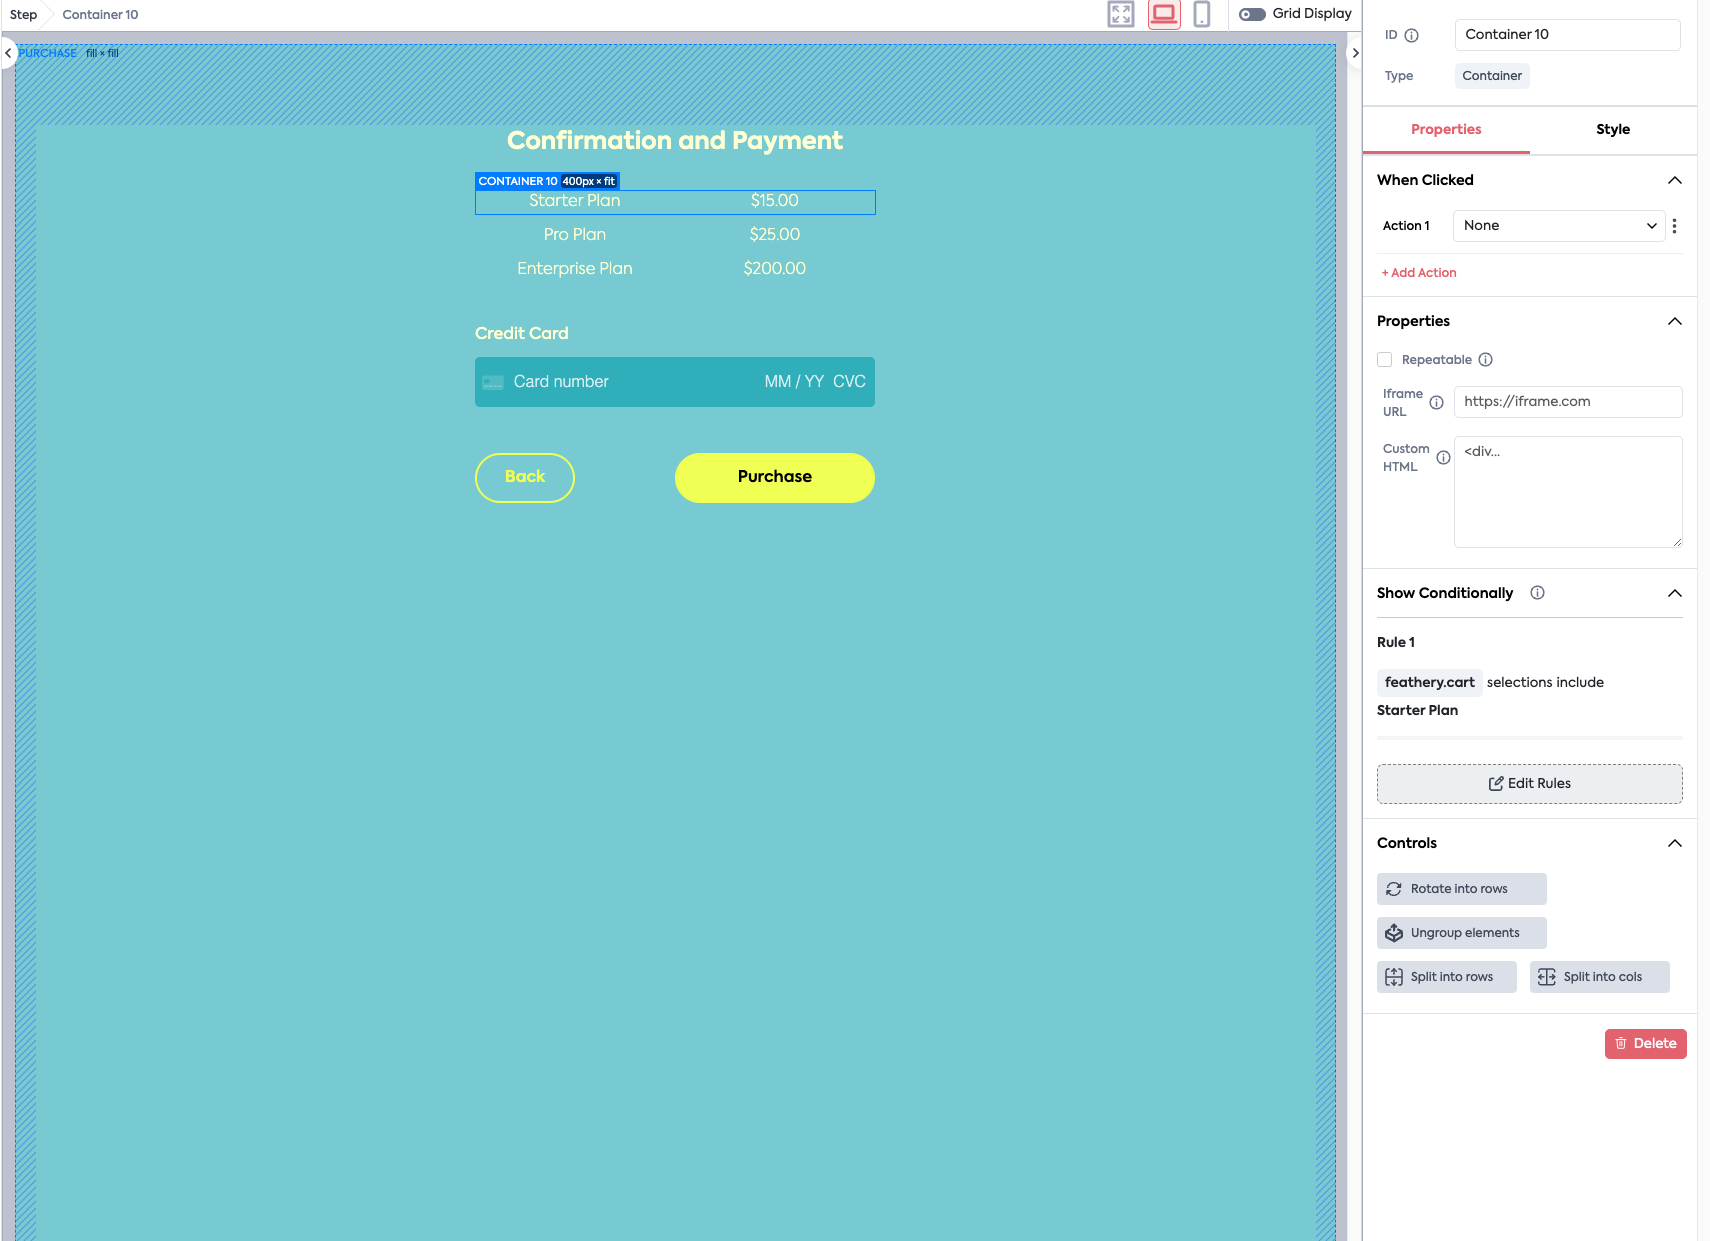This screenshot has width=1710, height=1241.
Task: Switch to the Style tab
Action: coord(1612,129)
